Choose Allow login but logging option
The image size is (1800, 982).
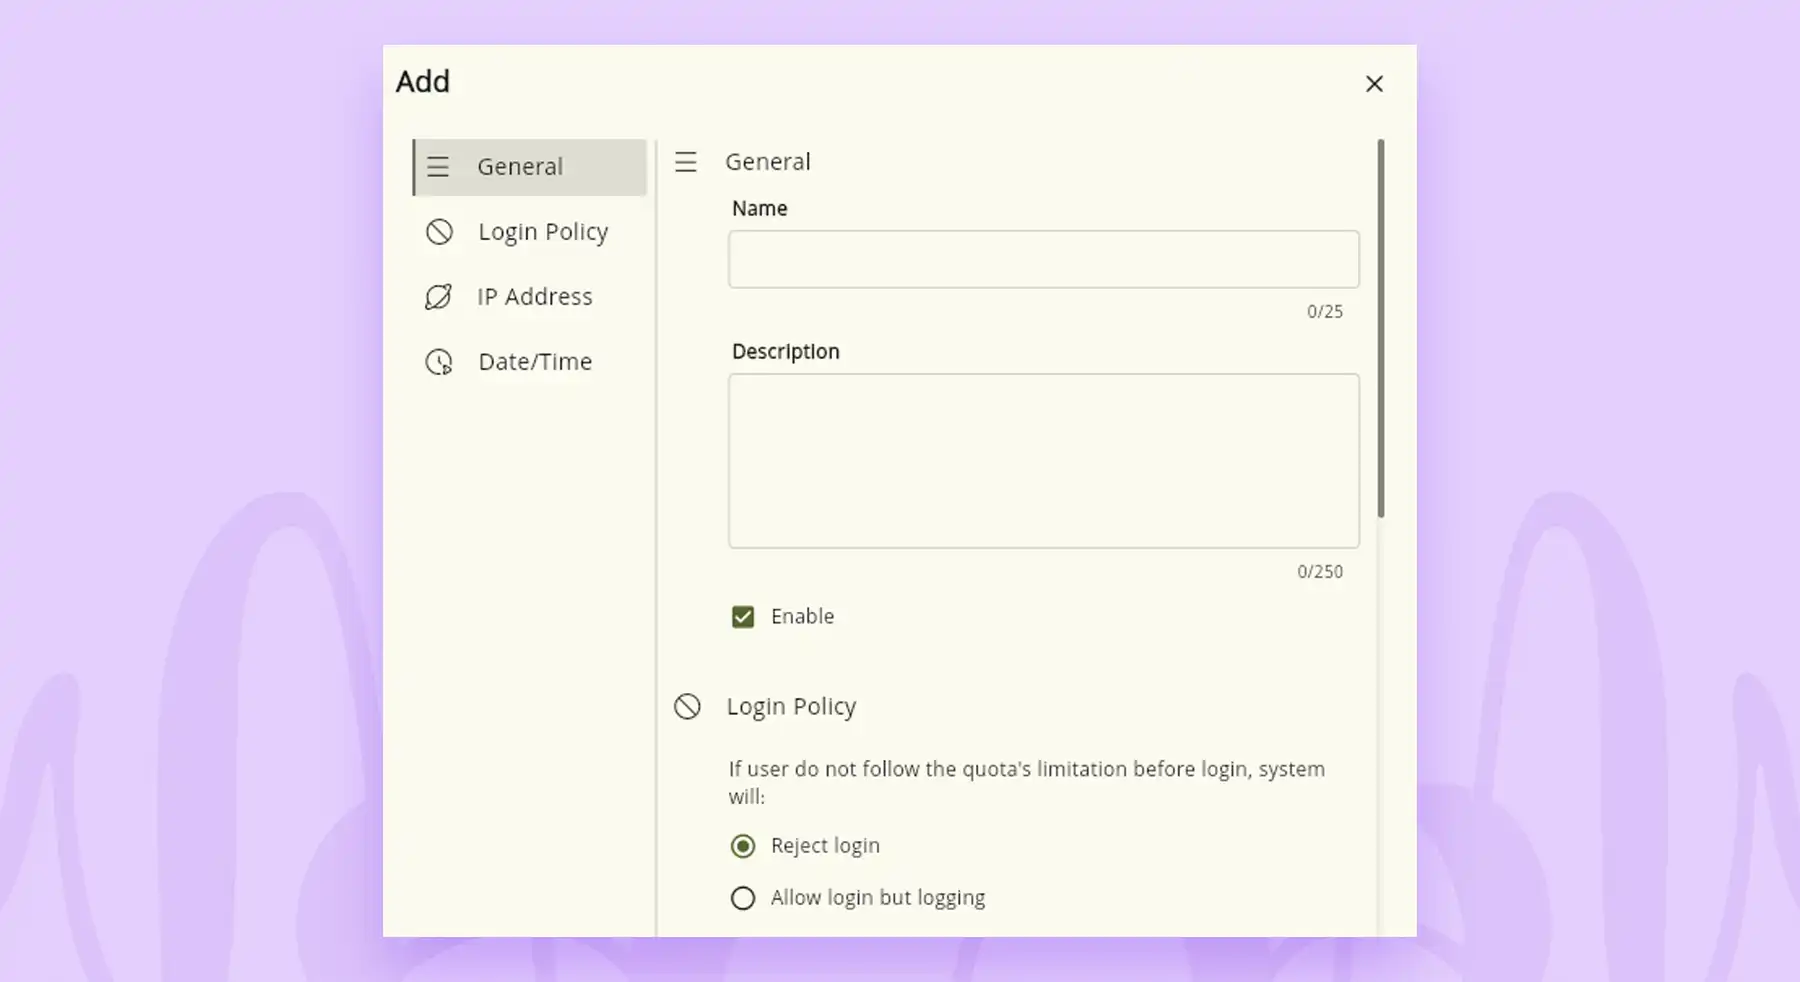pyautogui.click(x=743, y=898)
